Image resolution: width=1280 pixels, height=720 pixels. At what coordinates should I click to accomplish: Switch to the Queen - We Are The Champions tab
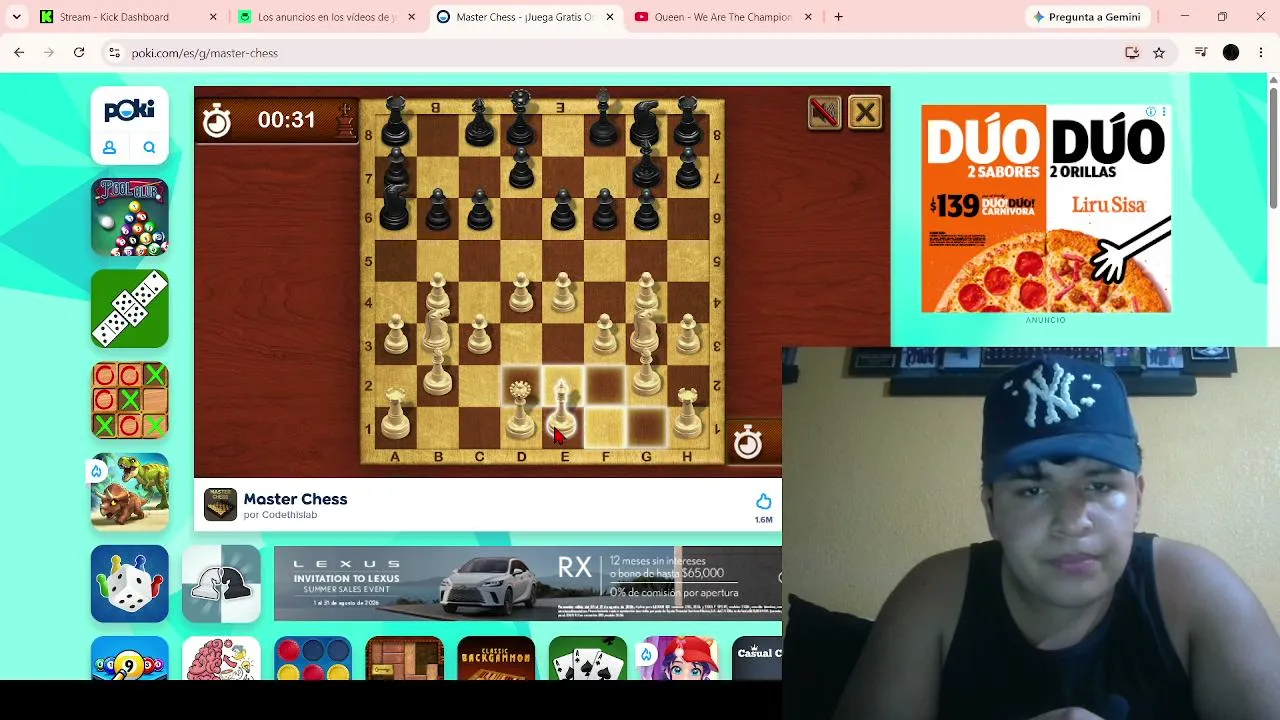tap(723, 17)
